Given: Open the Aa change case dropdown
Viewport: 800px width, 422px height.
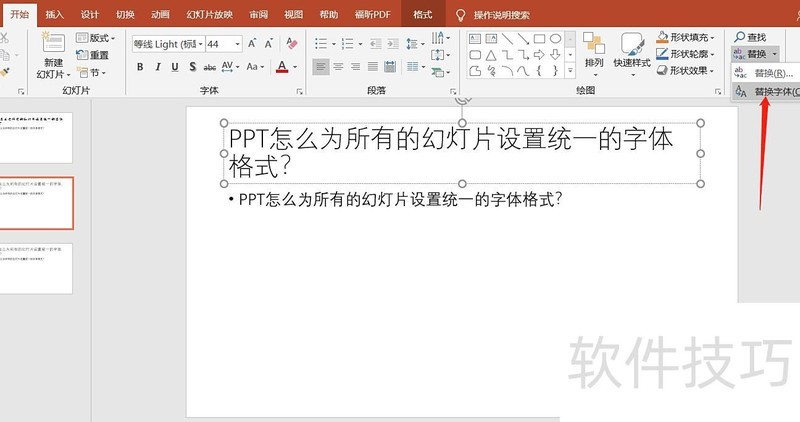Looking at the screenshot, I should click(255, 67).
